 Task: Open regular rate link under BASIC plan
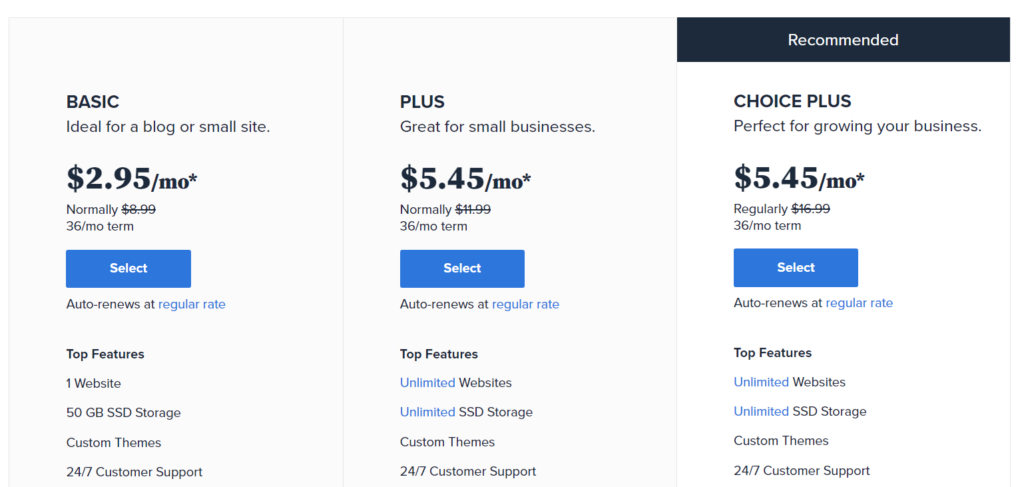192,304
